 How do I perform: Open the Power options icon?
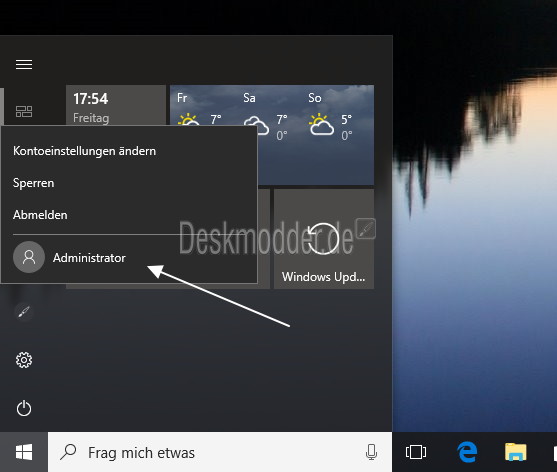click(x=24, y=408)
